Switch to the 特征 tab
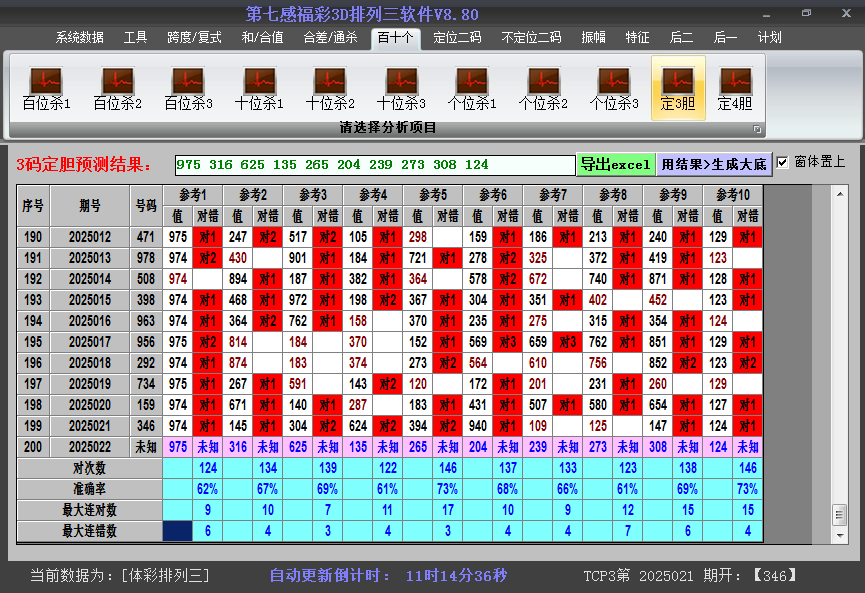 pos(637,38)
